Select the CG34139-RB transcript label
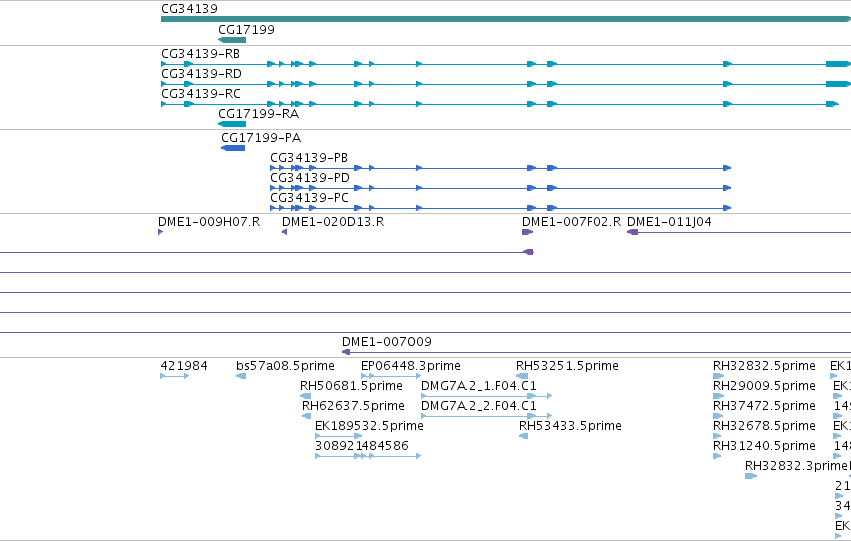 click(200, 54)
